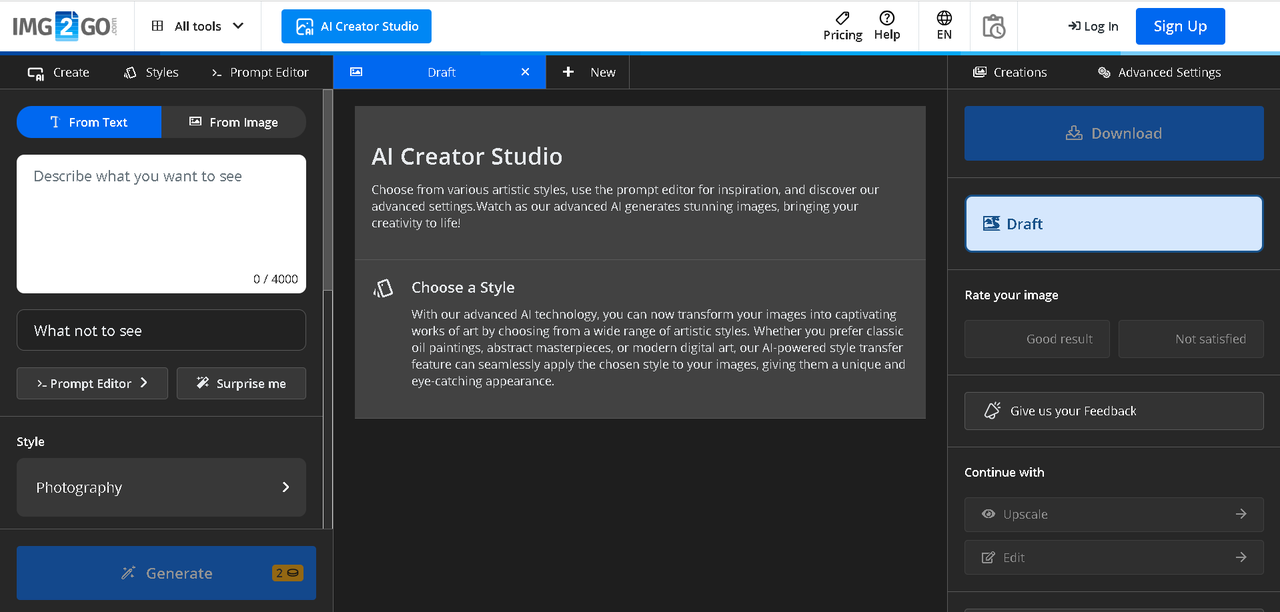Click the Create tab AI icon
Screen dimensions: 1280x612
point(36,73)
